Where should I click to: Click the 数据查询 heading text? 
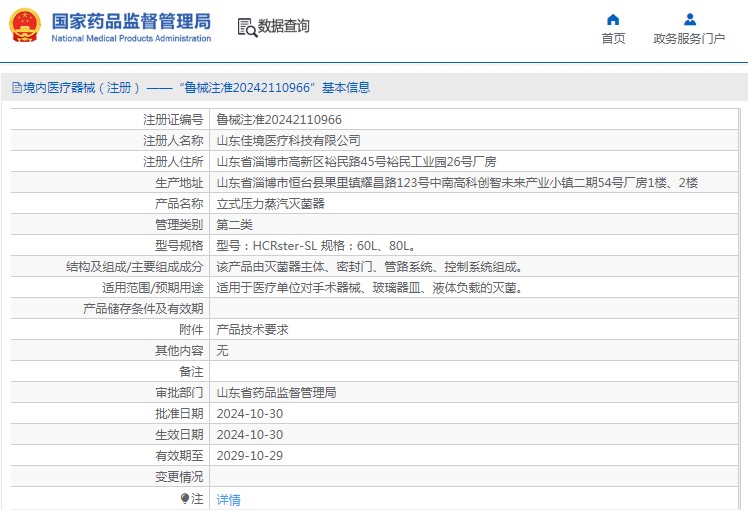coord(283,26)
